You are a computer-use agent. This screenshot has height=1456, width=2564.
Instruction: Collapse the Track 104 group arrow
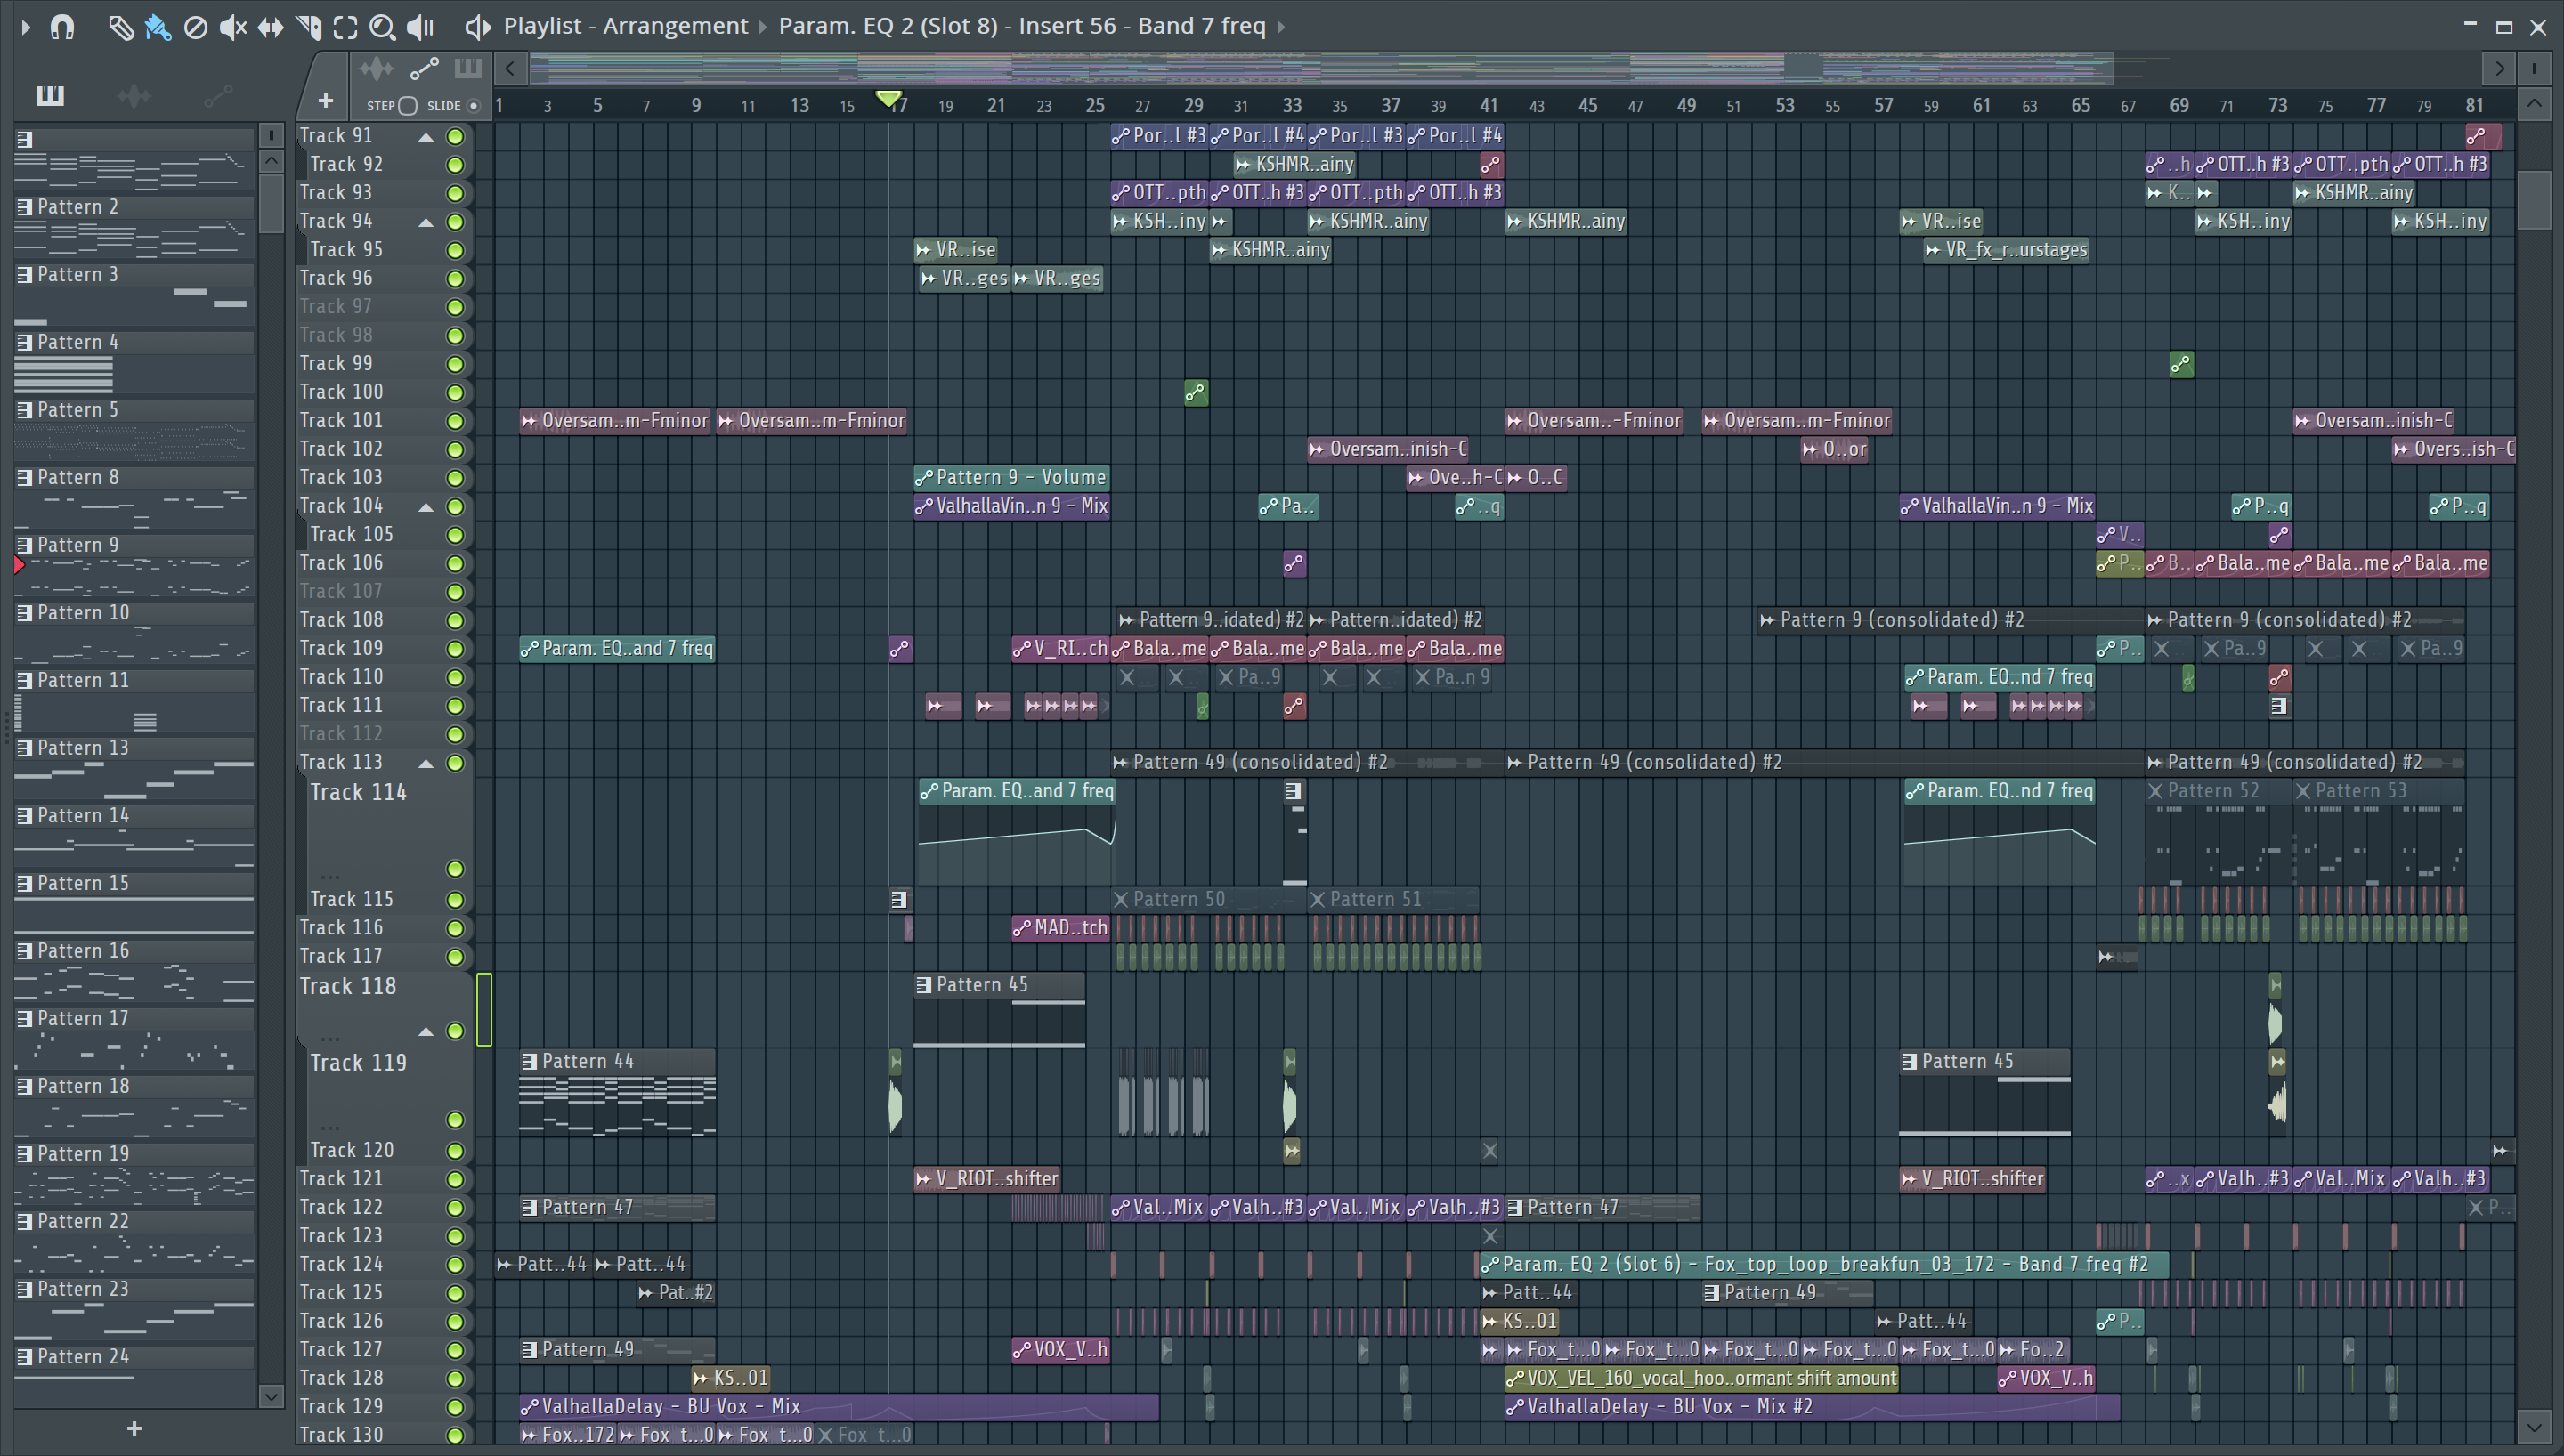pos(426,507)
